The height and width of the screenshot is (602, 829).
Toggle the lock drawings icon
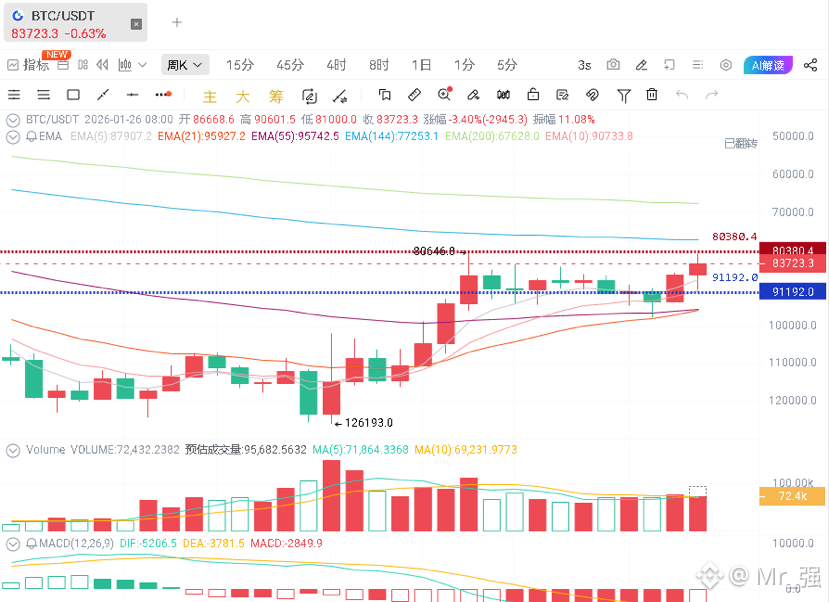[533, 95]
